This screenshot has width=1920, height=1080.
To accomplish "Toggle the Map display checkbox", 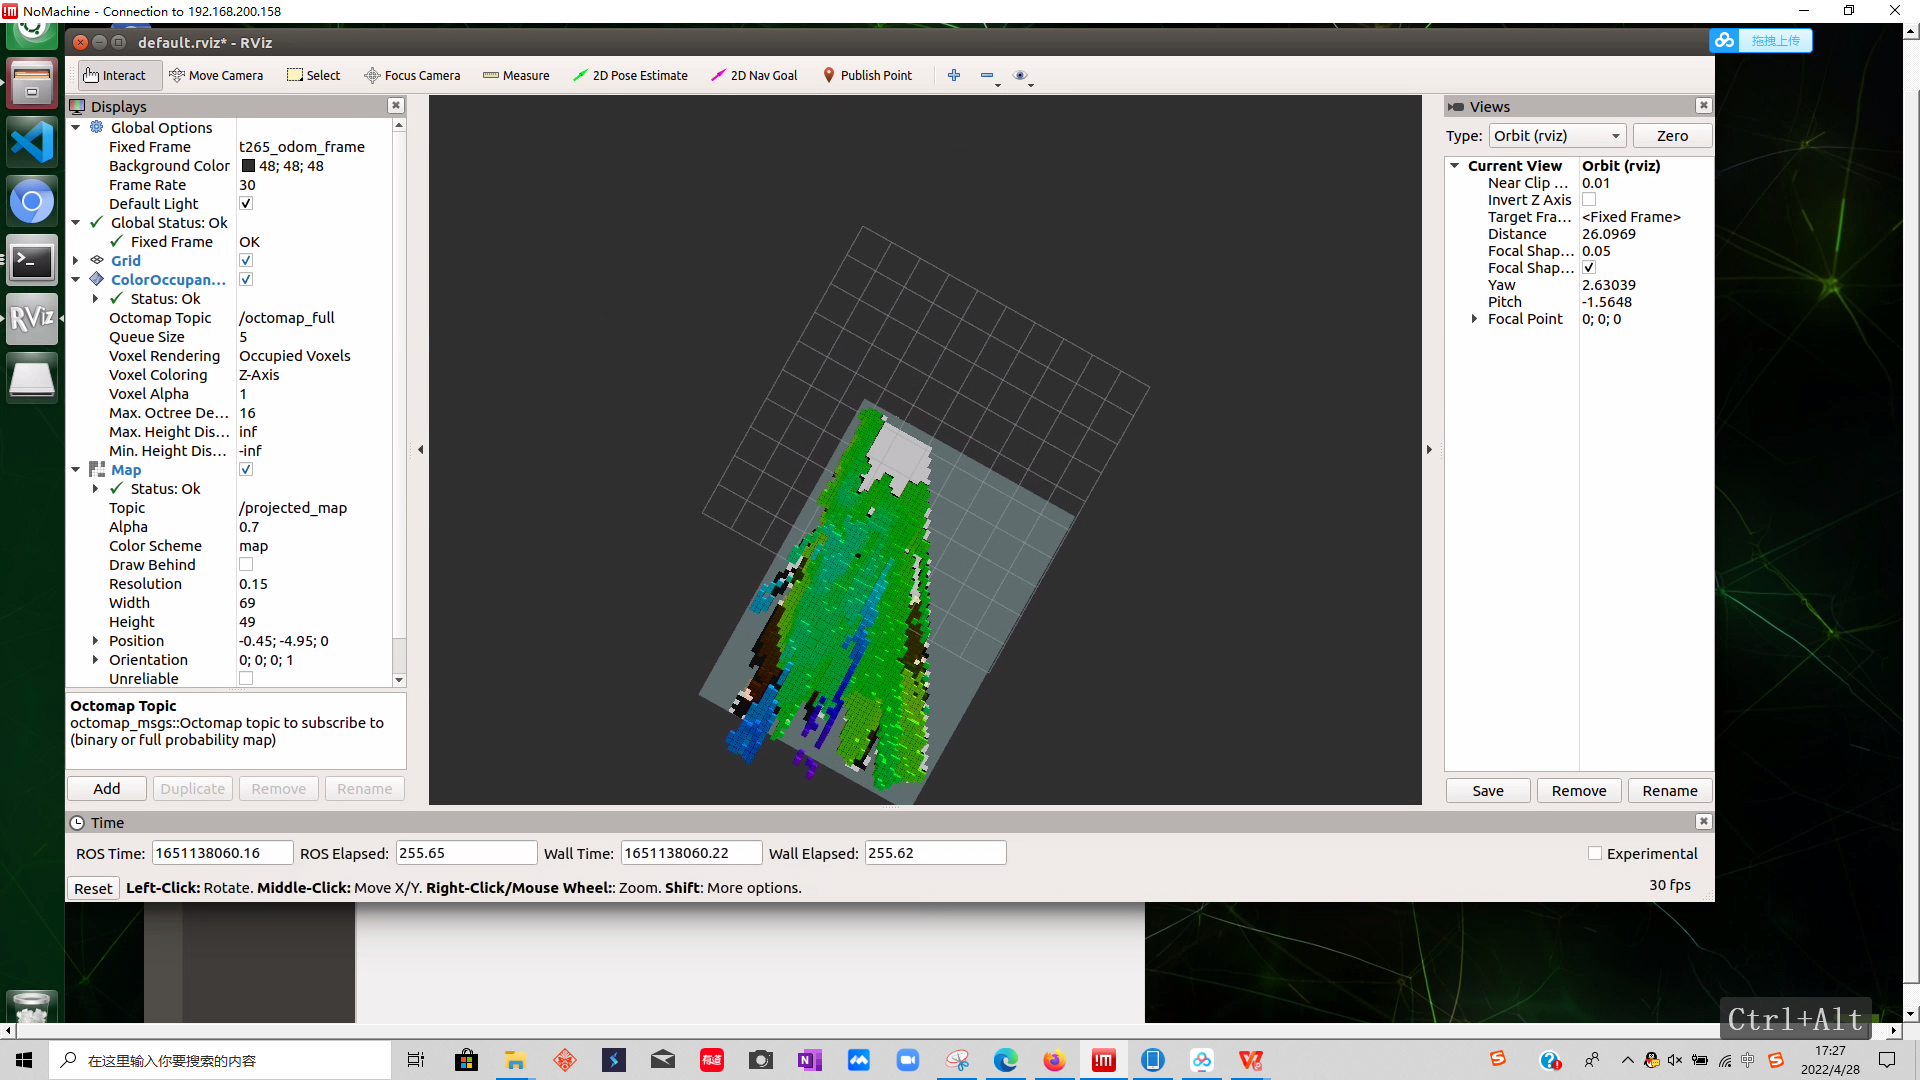I will [246, 470].
